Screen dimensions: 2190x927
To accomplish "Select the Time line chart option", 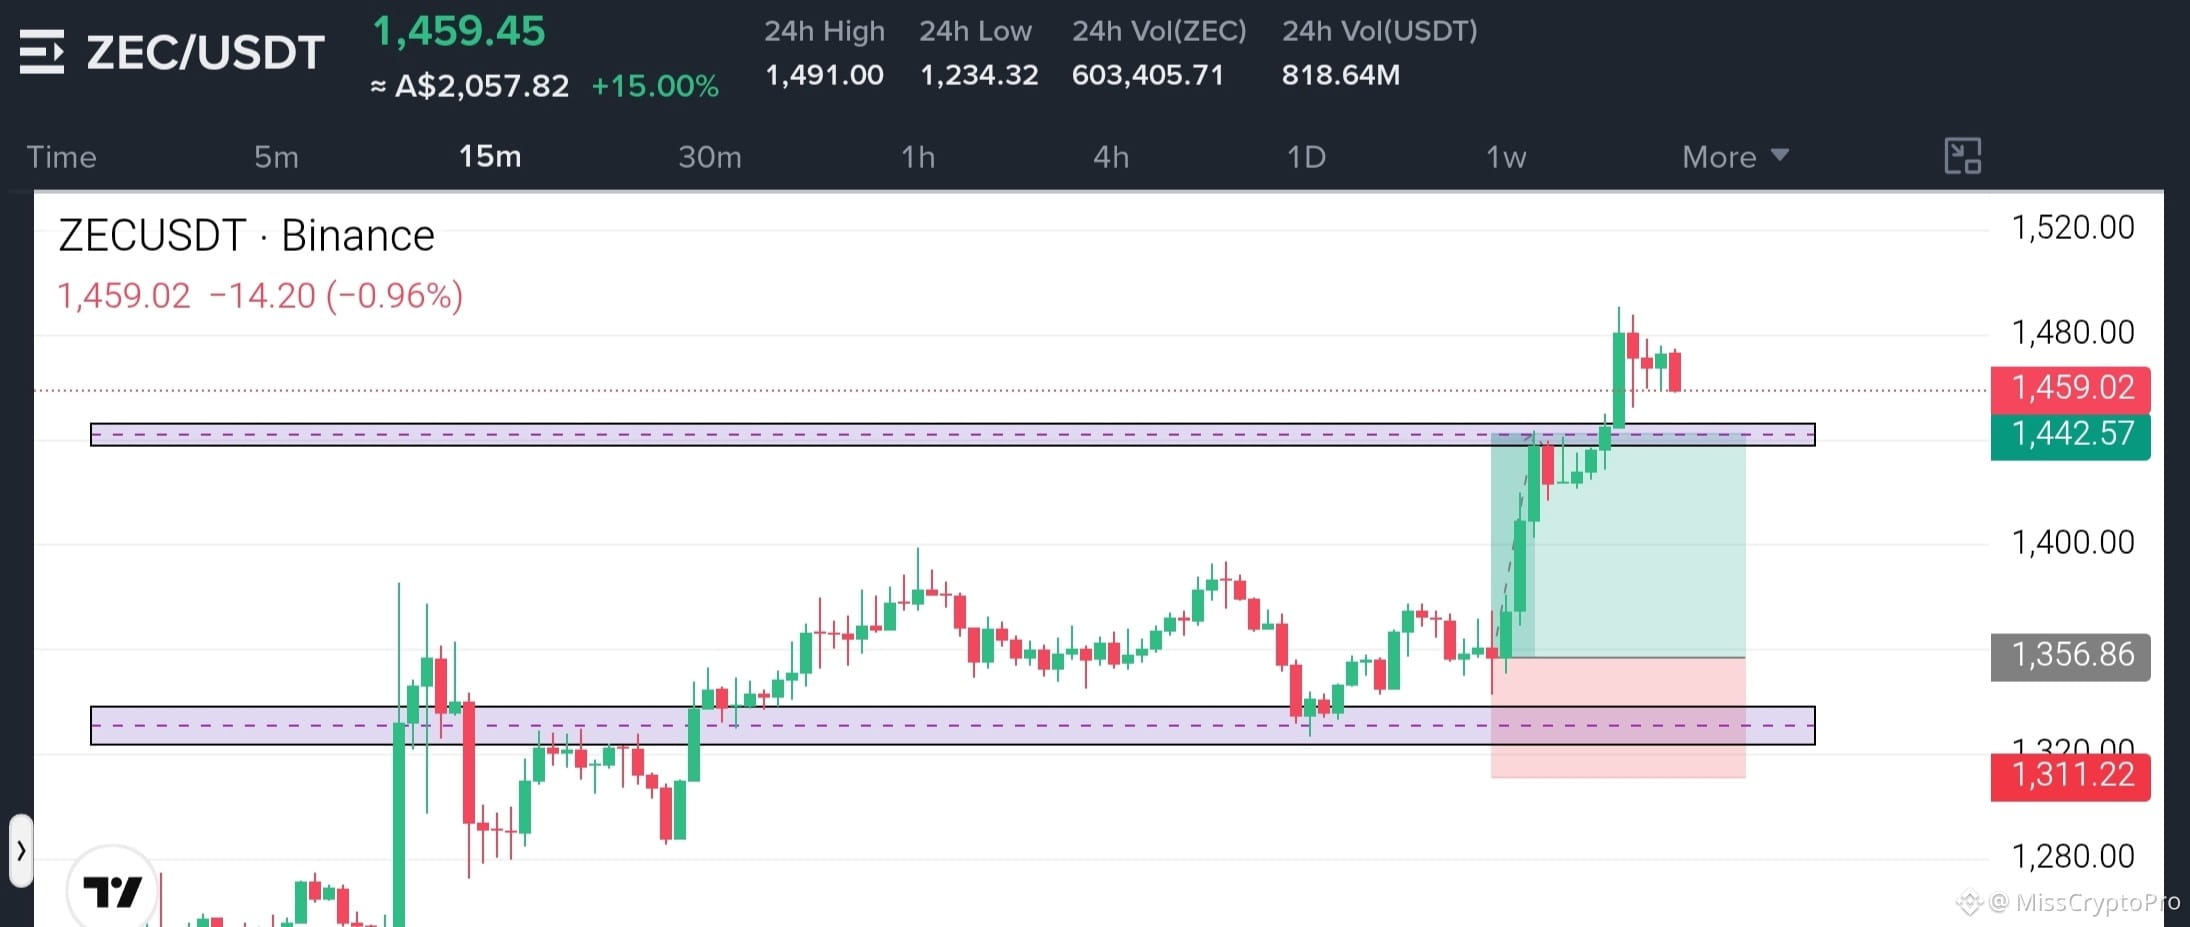I will click(61, 157).
